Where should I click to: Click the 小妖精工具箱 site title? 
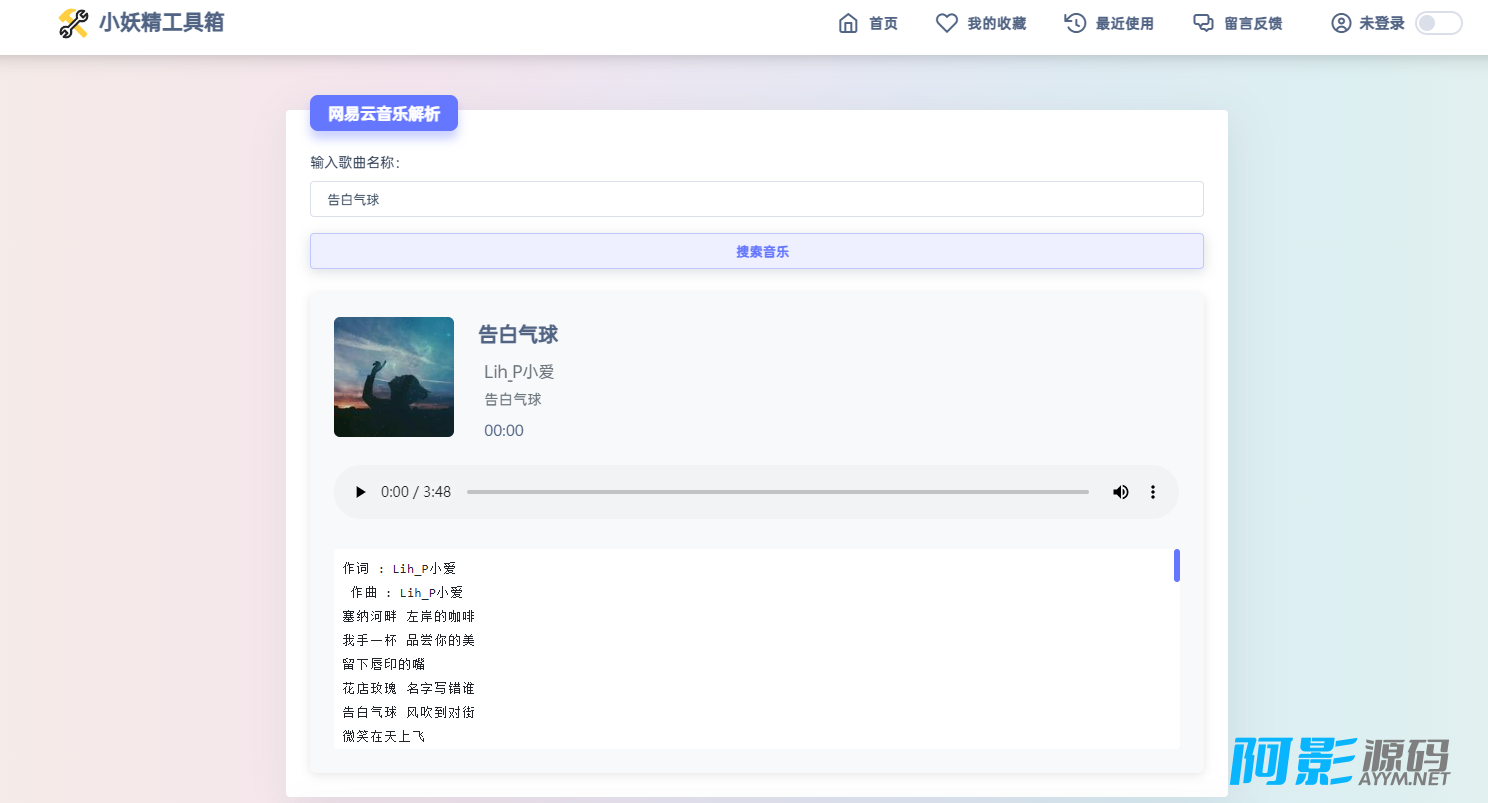point(161,23)
